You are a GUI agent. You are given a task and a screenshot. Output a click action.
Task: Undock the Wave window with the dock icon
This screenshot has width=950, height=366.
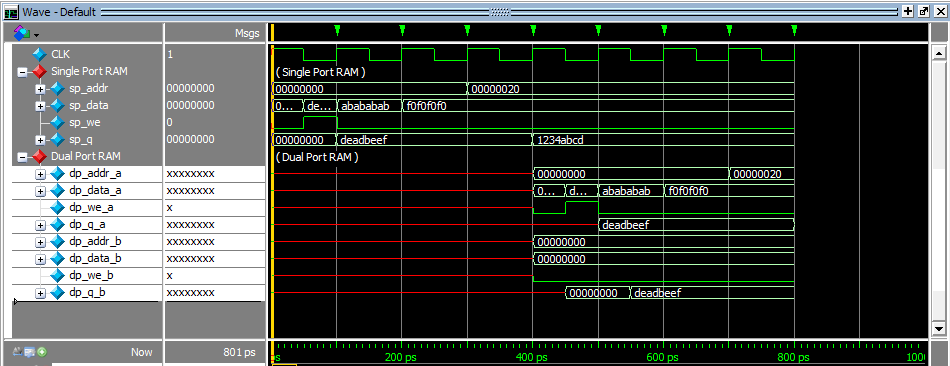923,11
